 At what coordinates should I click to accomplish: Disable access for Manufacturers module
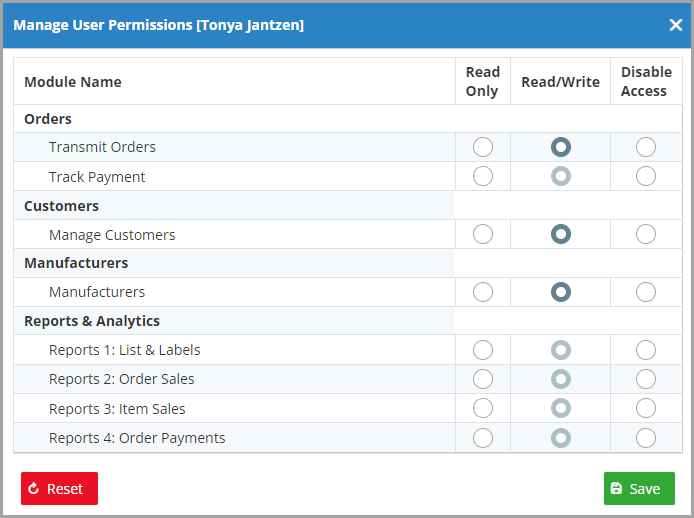(x=646, y=292)
